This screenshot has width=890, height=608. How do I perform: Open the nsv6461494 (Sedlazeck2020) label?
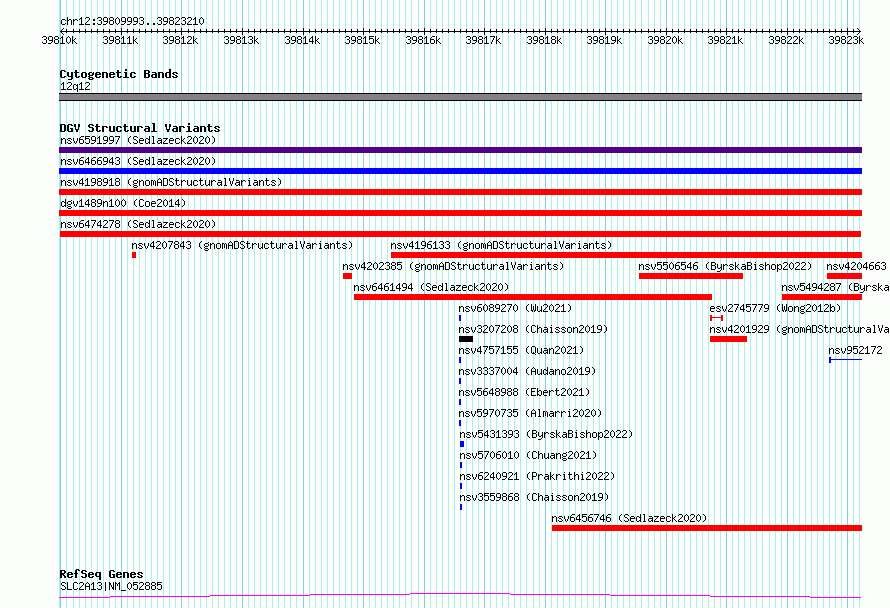(431, 287)
